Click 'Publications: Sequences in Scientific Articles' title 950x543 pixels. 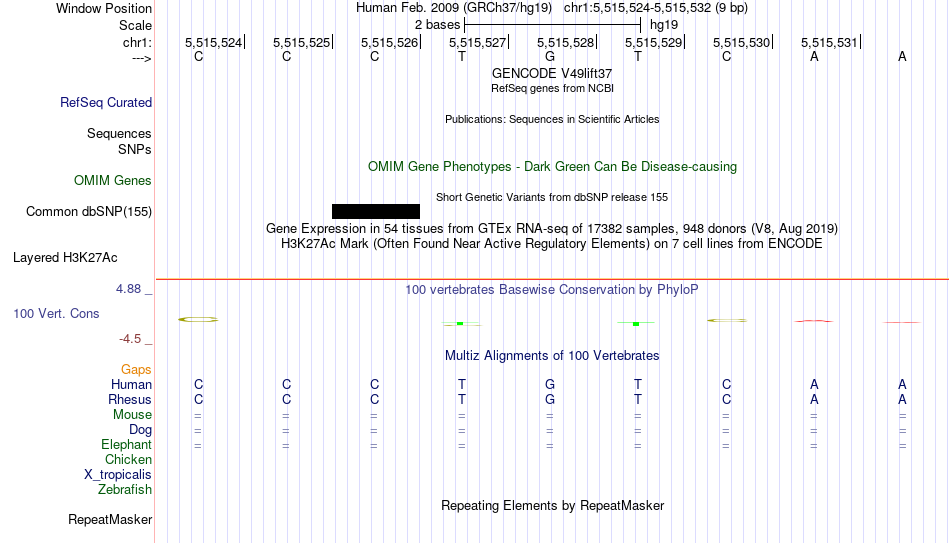coord(552,119)
